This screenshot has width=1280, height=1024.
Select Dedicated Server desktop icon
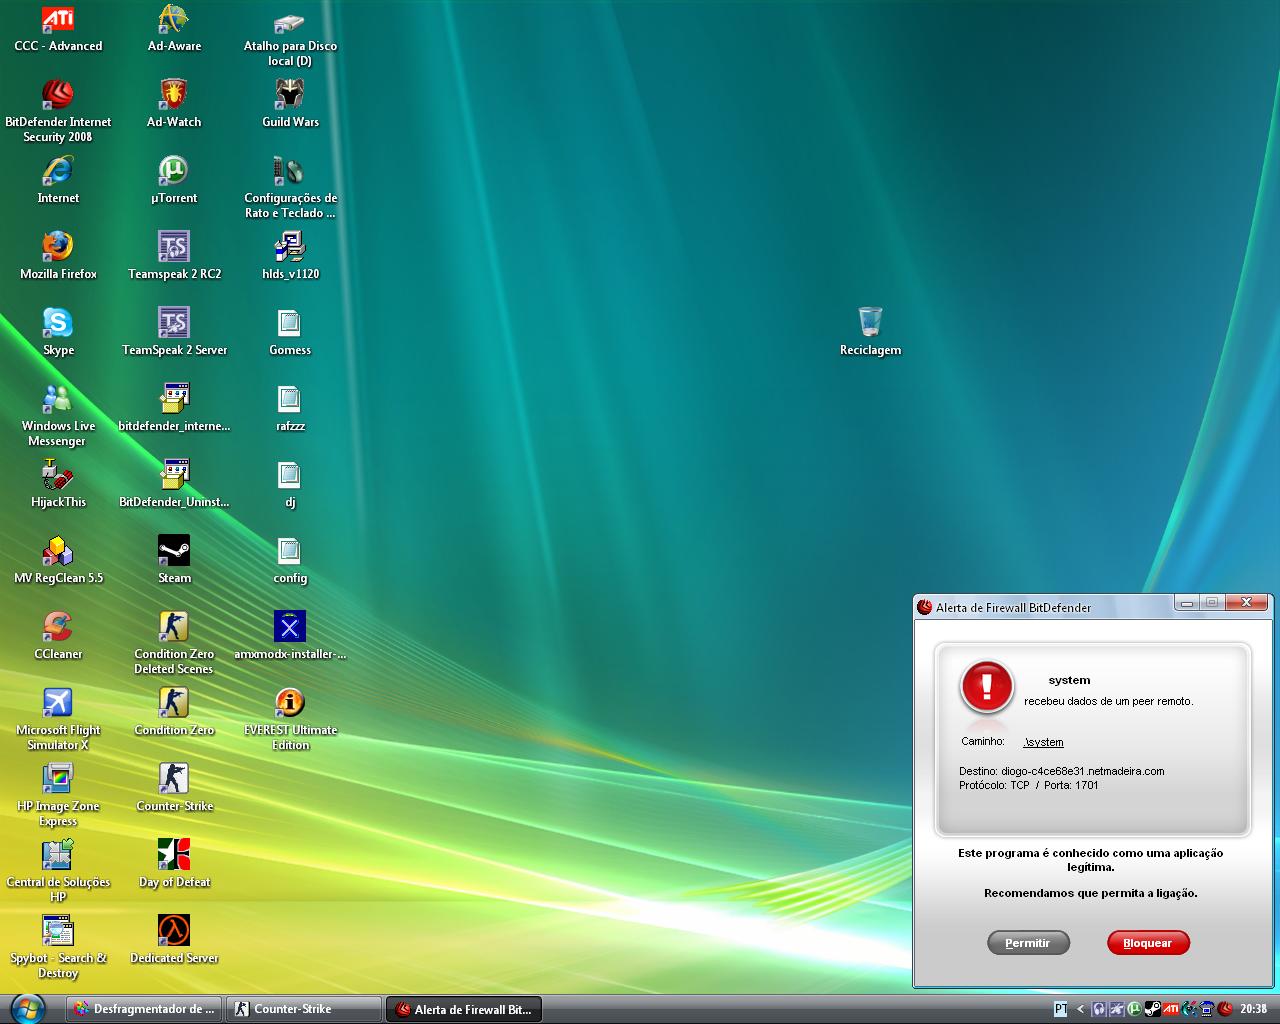click(174, 941)
